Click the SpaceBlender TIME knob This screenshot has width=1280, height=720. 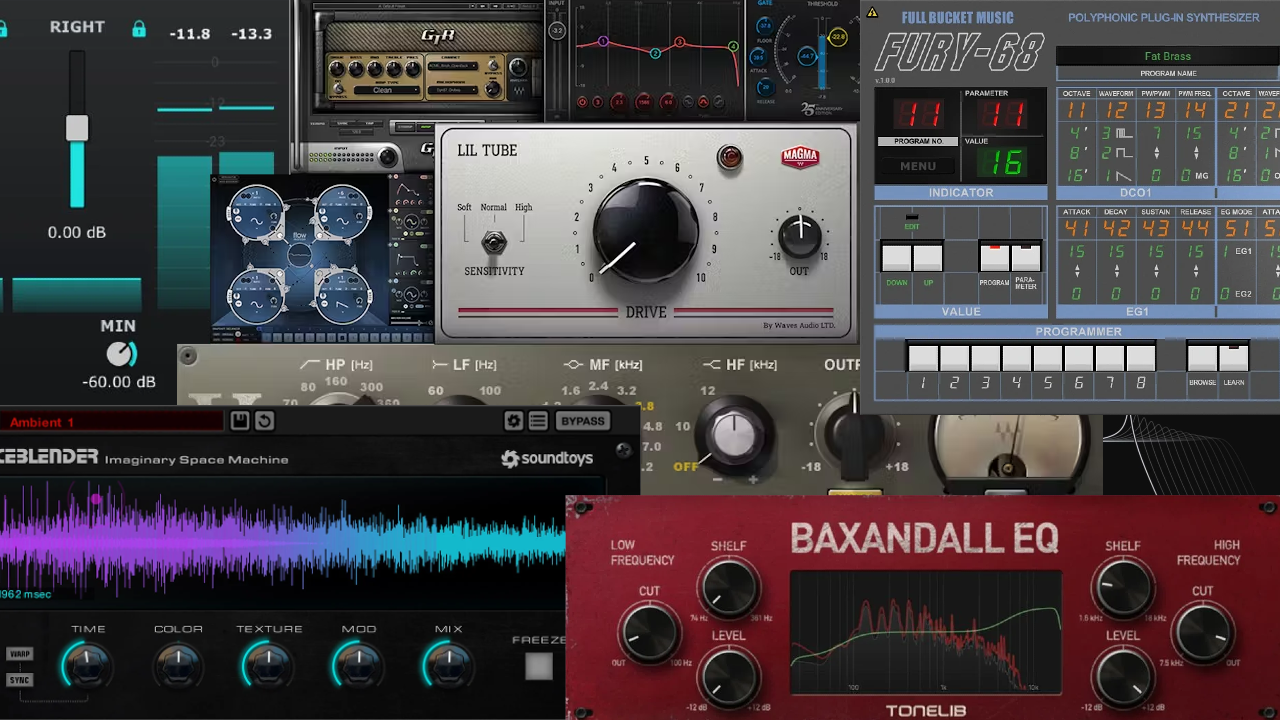[87, 664]
